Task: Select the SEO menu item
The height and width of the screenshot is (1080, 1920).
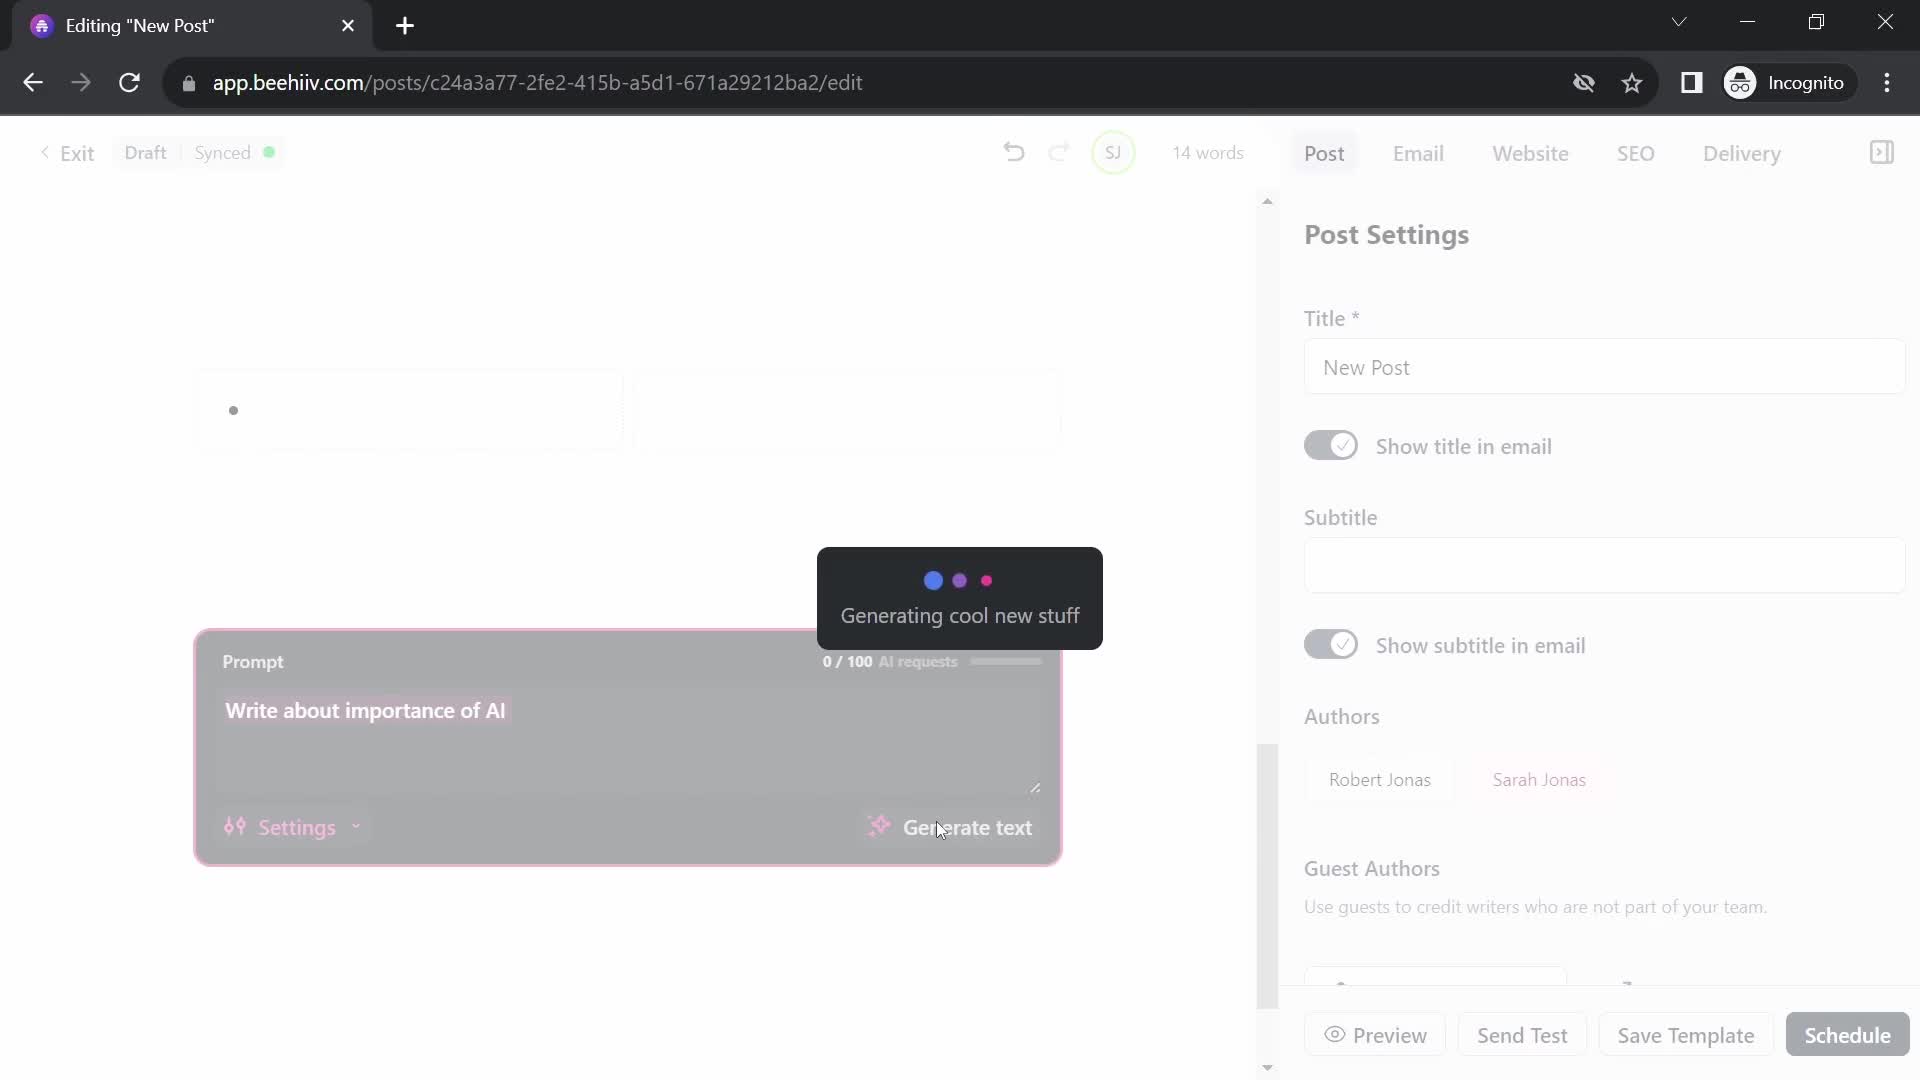Action: pyautogui.click(x=1635, y=153)
